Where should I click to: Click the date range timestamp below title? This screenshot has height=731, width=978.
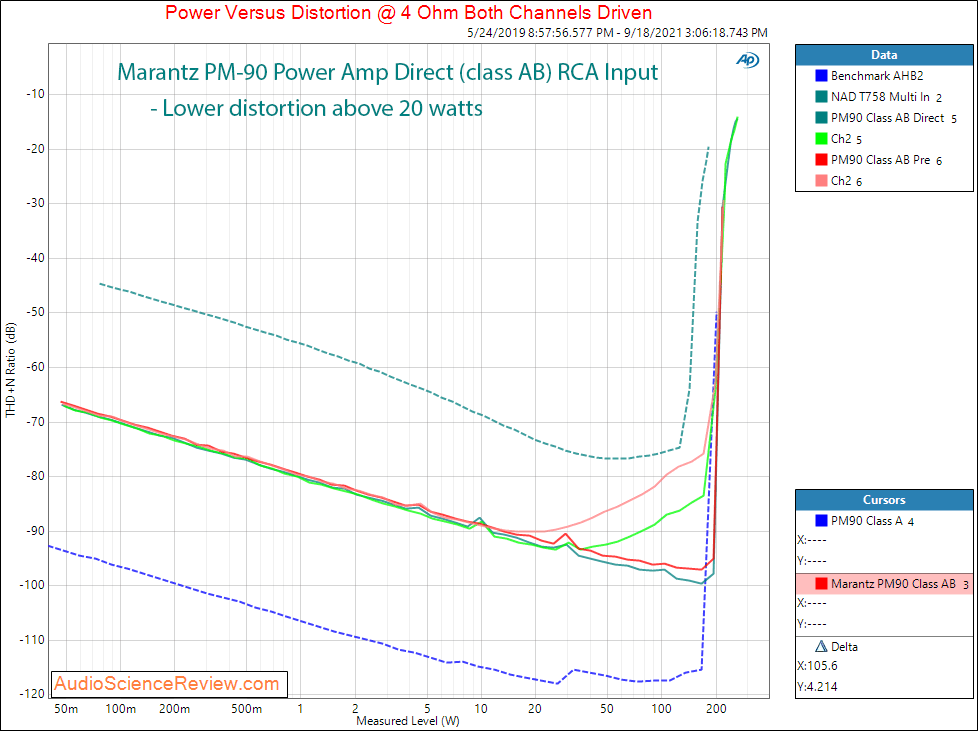(x=617, y=32)
